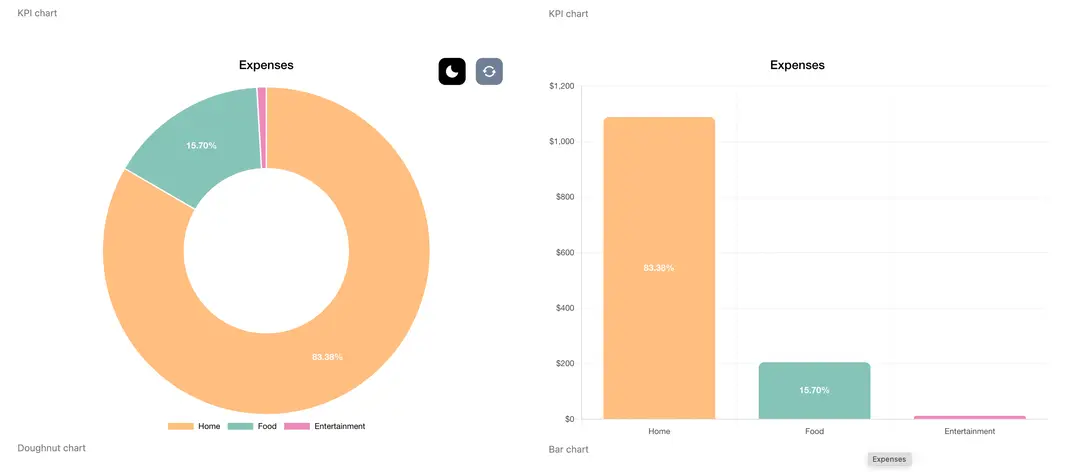The width and height of the screenshot is (1080, 472).
Task: Select the "Bar chart" section label
Action: (x=569, y=450)
